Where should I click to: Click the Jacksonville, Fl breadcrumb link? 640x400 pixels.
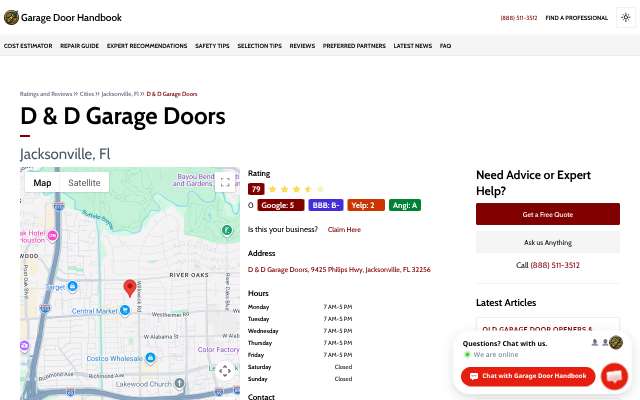point(120,94)
